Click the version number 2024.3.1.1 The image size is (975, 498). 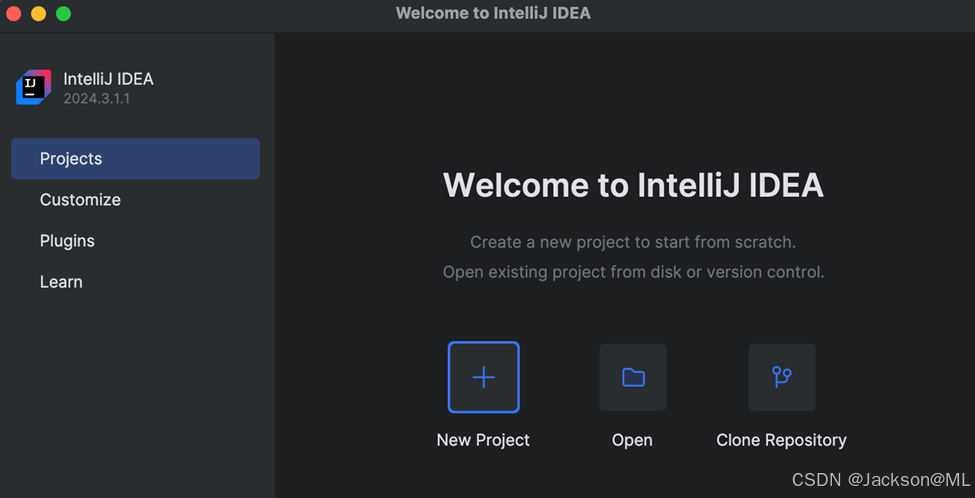pyautogui.click(x=97, y=99)
